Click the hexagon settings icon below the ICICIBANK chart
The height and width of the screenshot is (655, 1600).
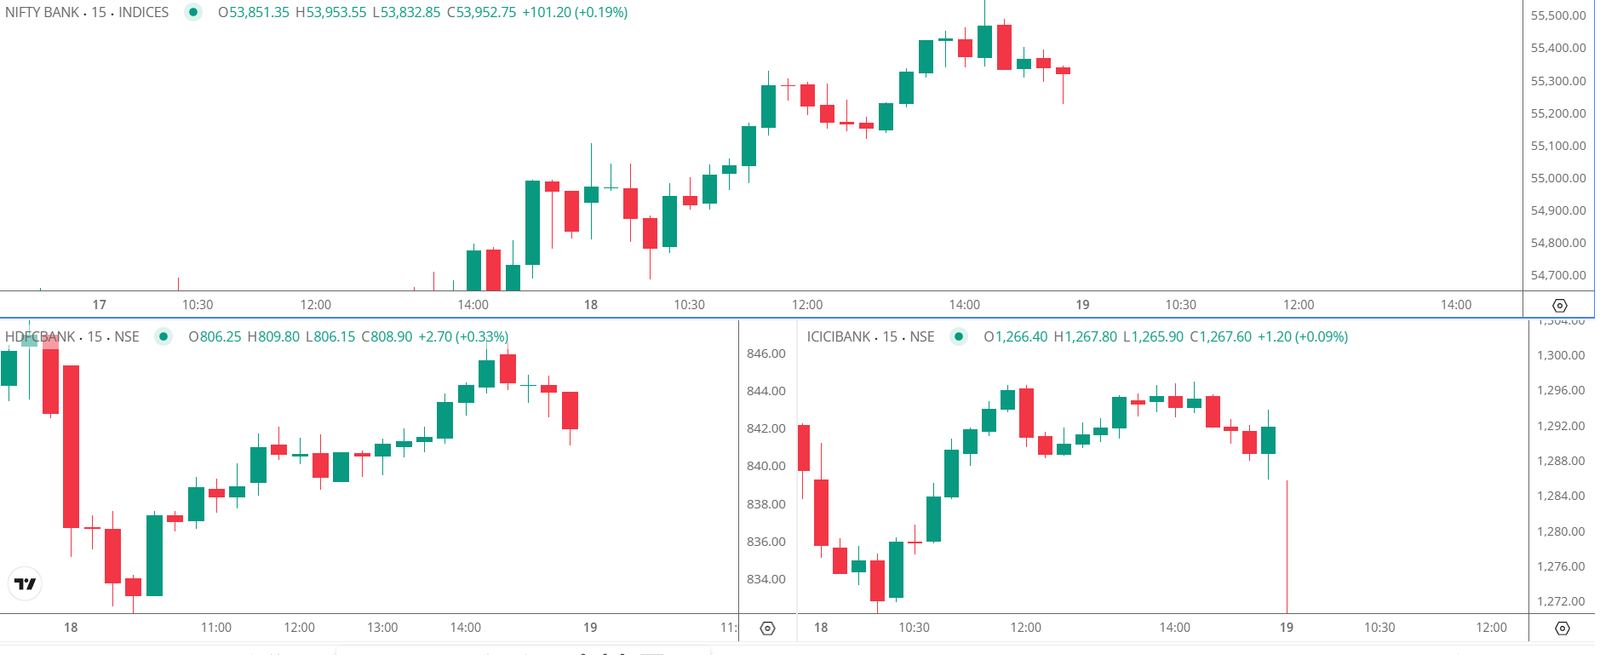pos(1561,627)
